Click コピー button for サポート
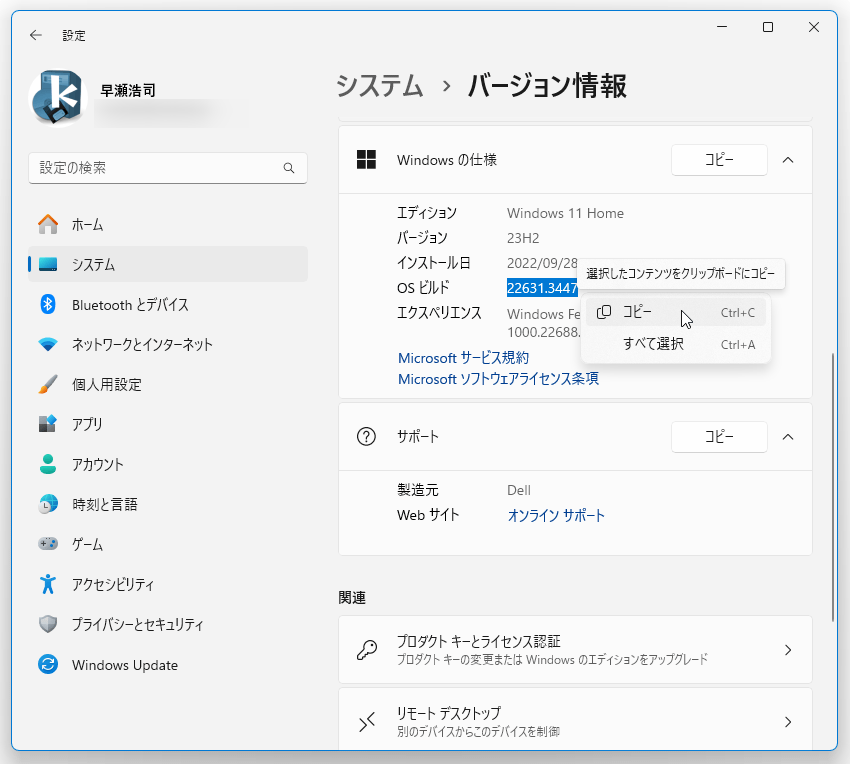 click(x=719, y=436)
